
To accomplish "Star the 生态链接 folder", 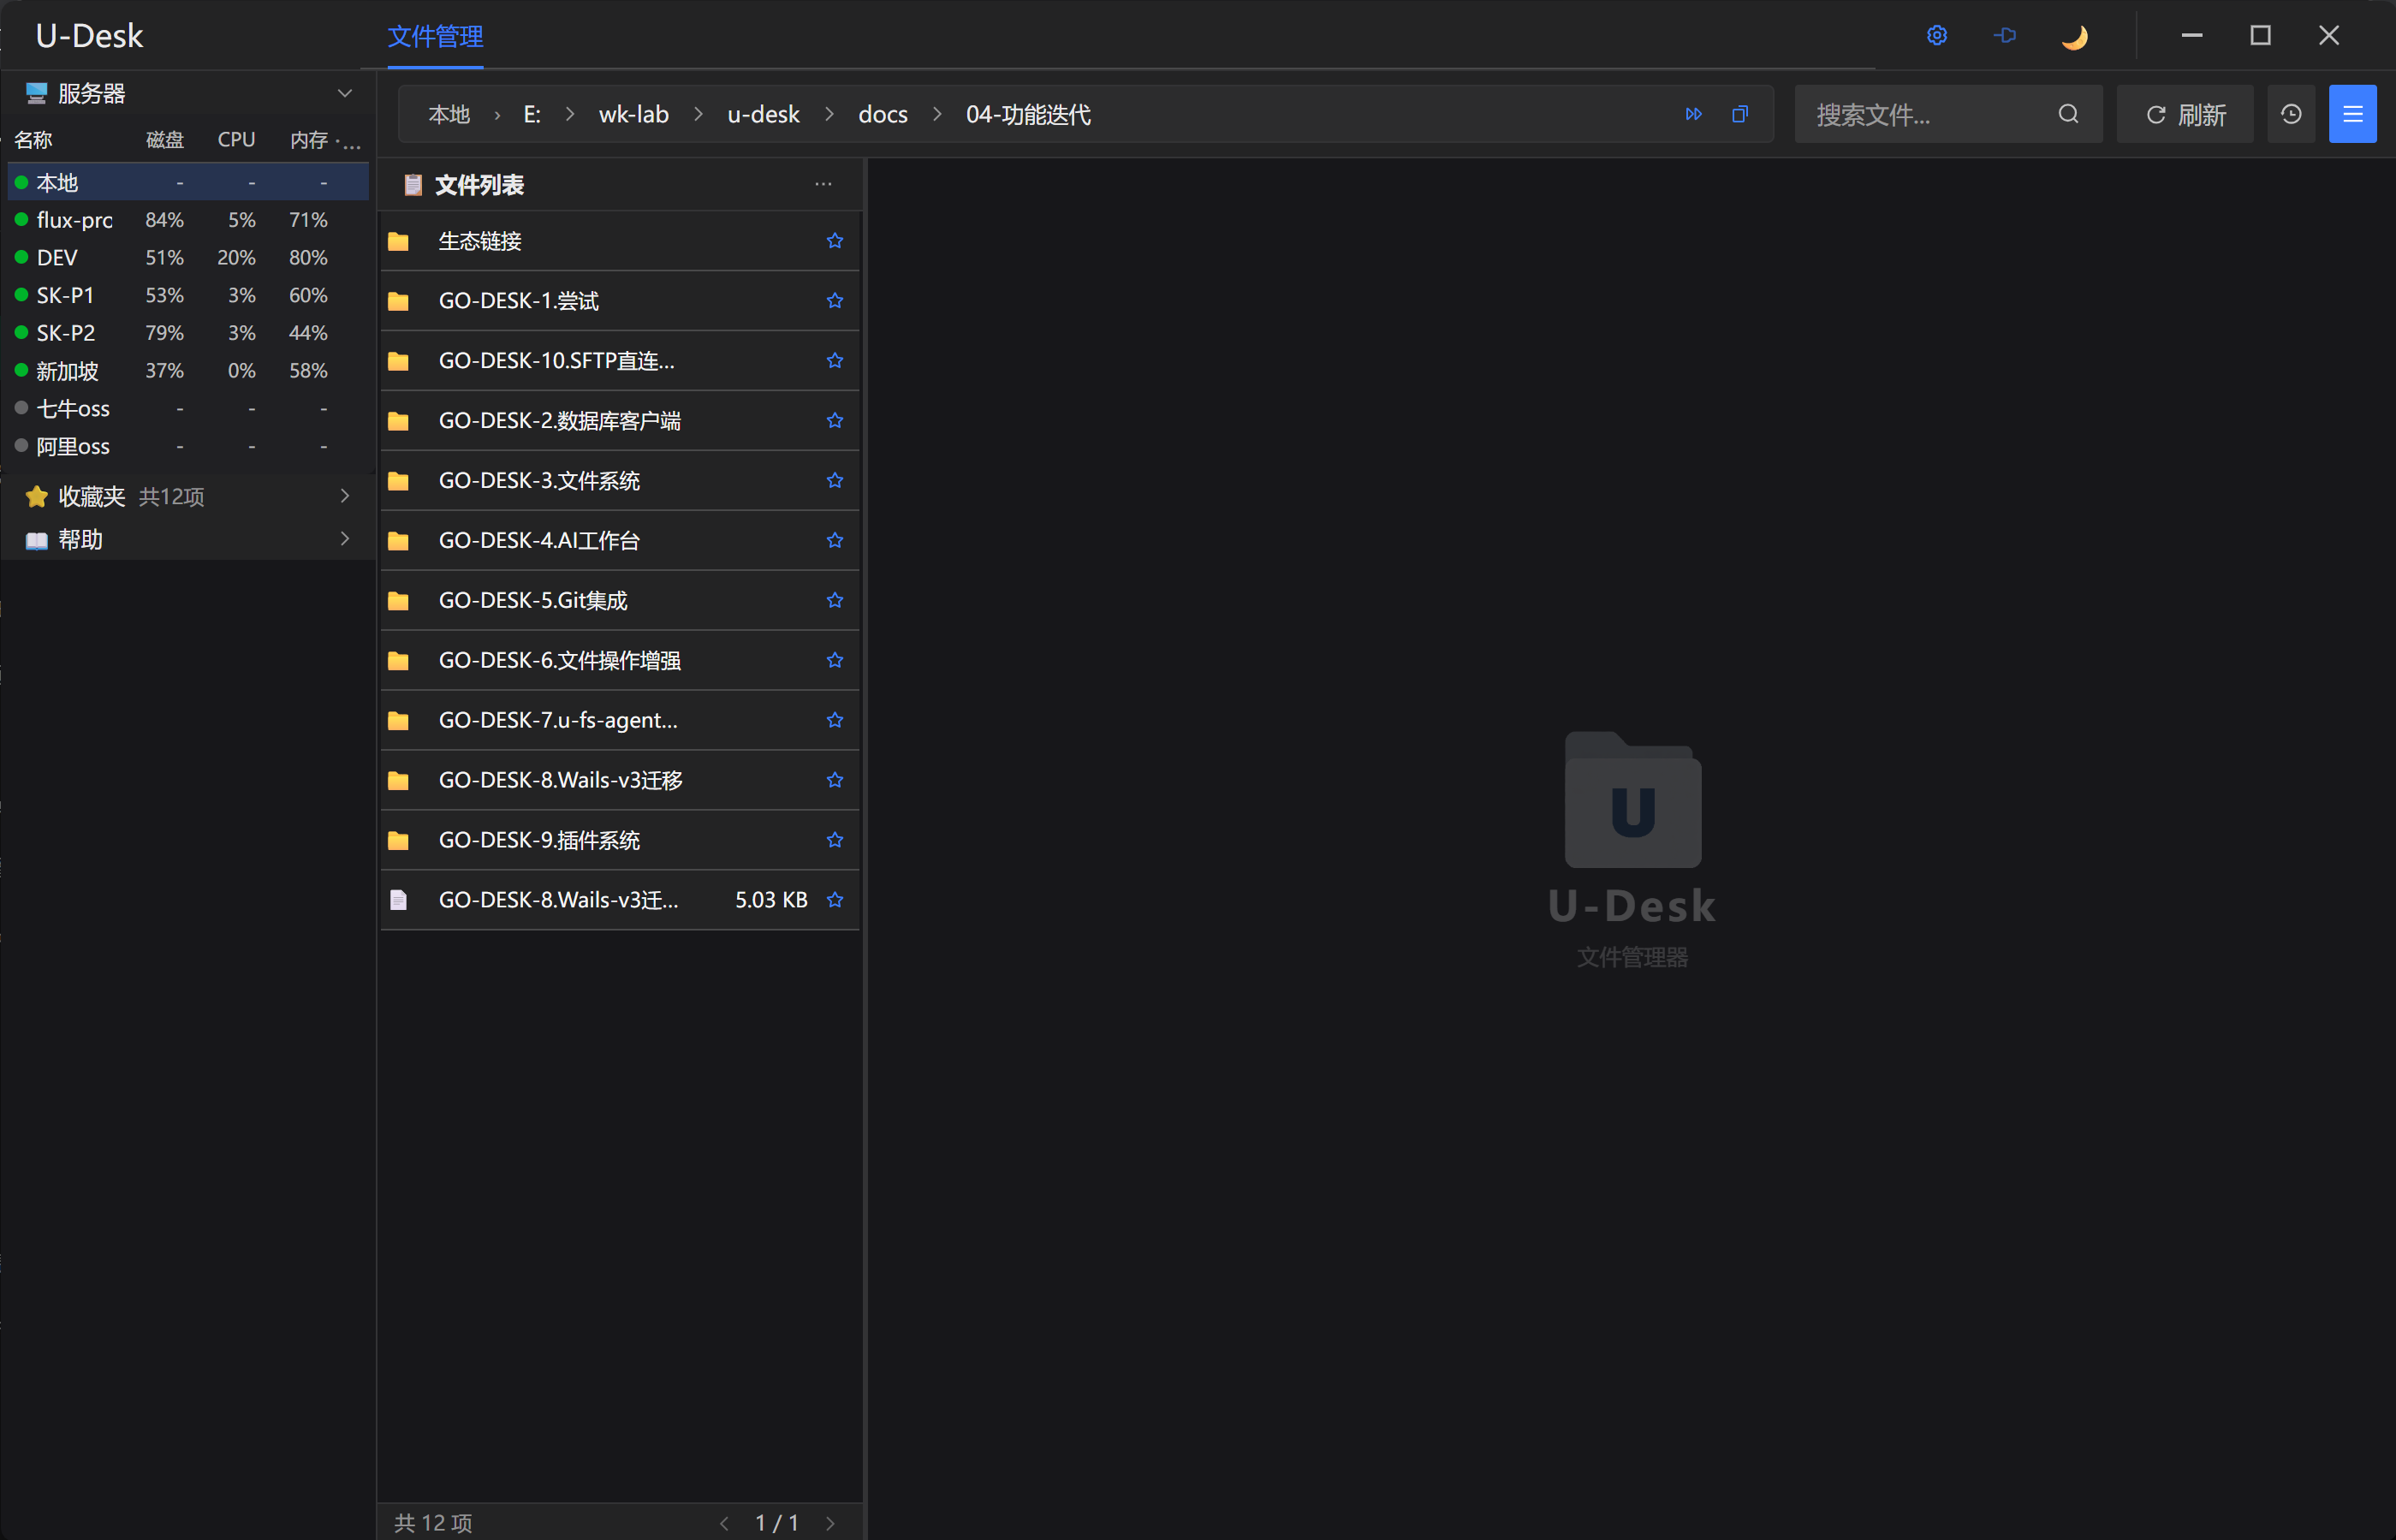I will tap(835, 241).
